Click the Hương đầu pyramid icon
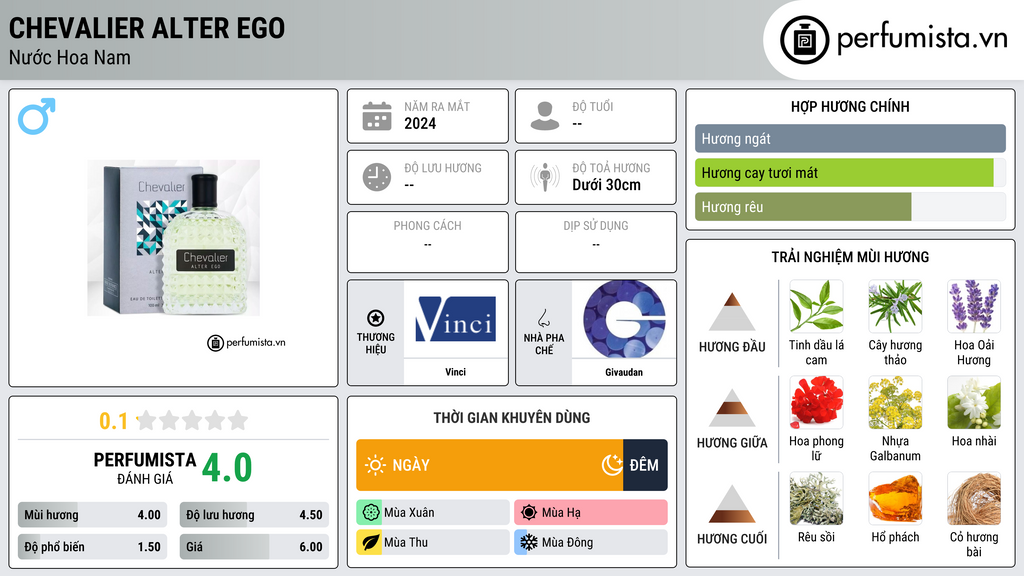 point(732,312)
